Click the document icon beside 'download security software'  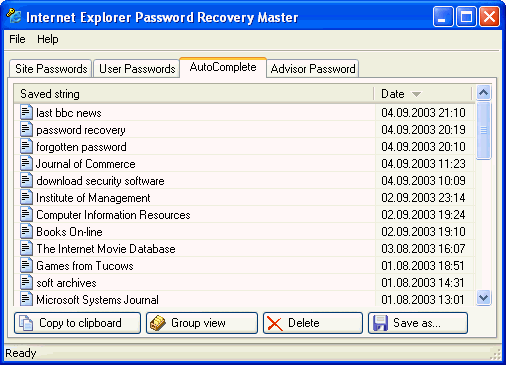tap(26, 180)
